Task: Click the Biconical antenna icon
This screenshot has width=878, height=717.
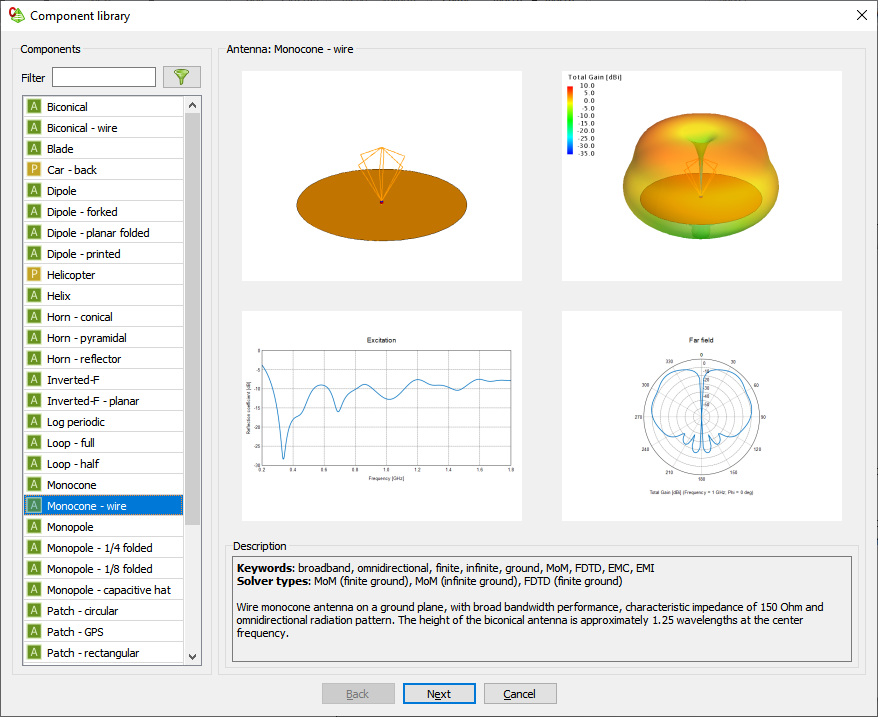Action: (34, 107)
